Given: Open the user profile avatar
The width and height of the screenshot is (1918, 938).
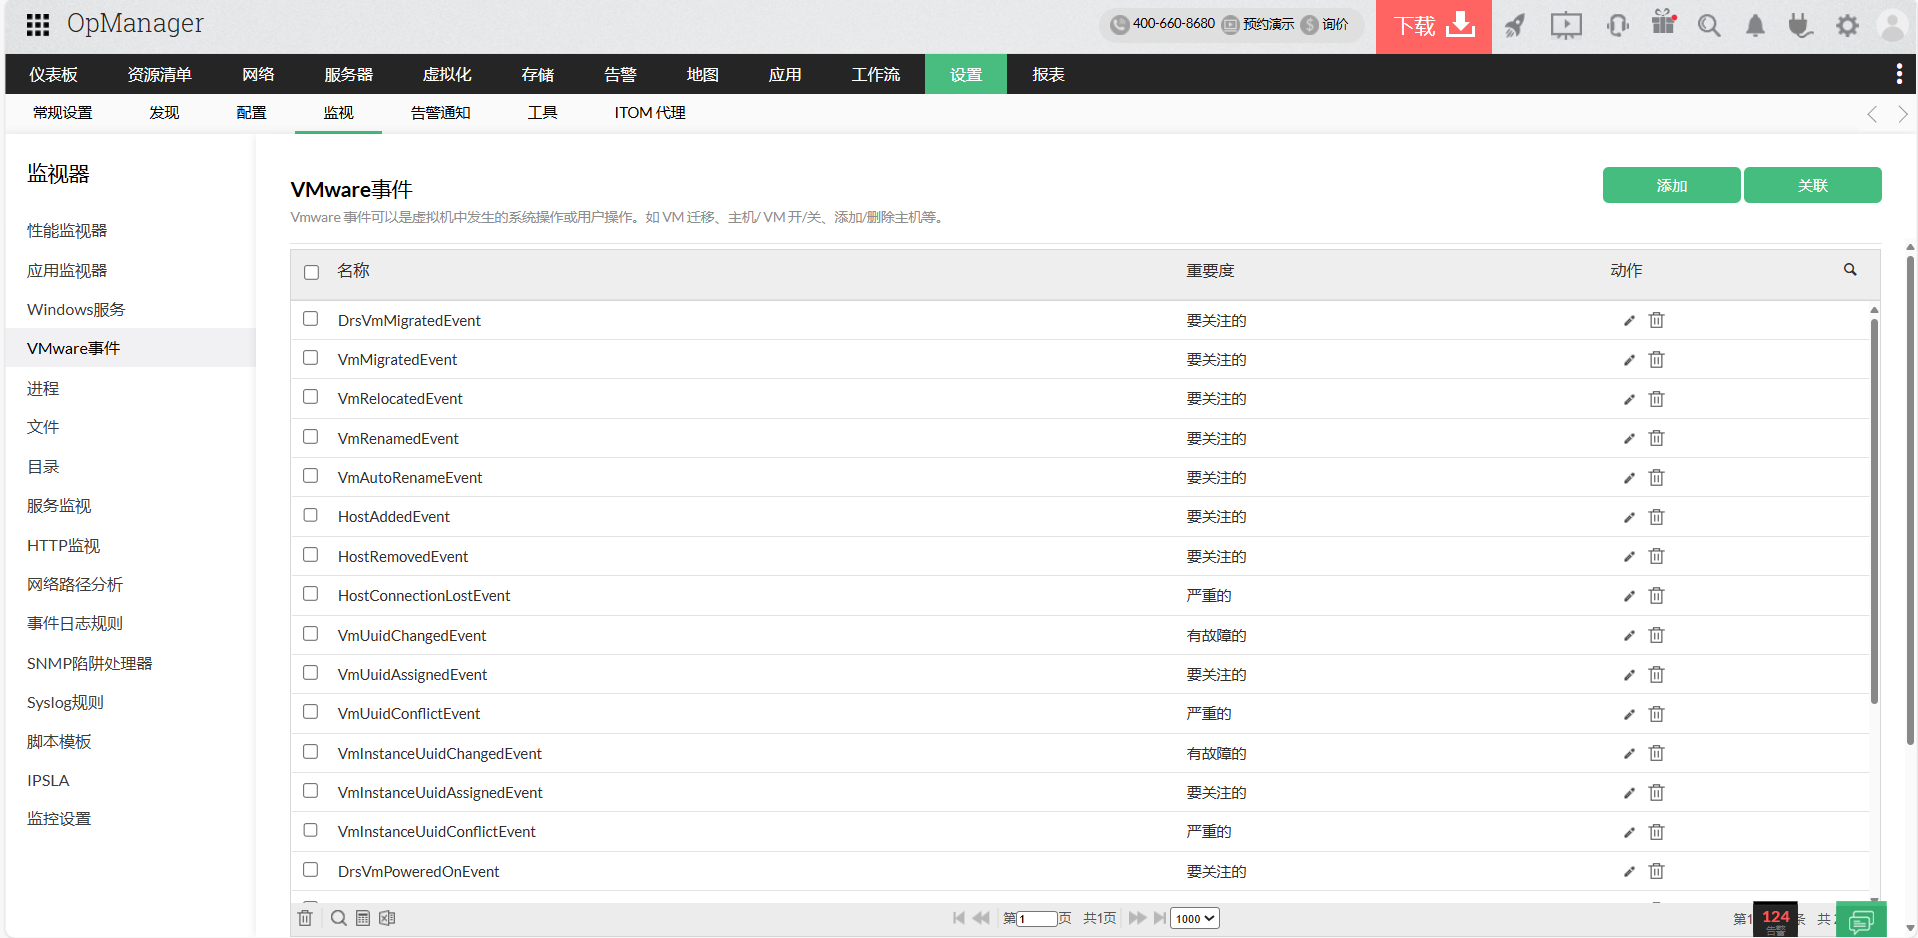Looking at the screenshot, I should tap(1892, 26).
